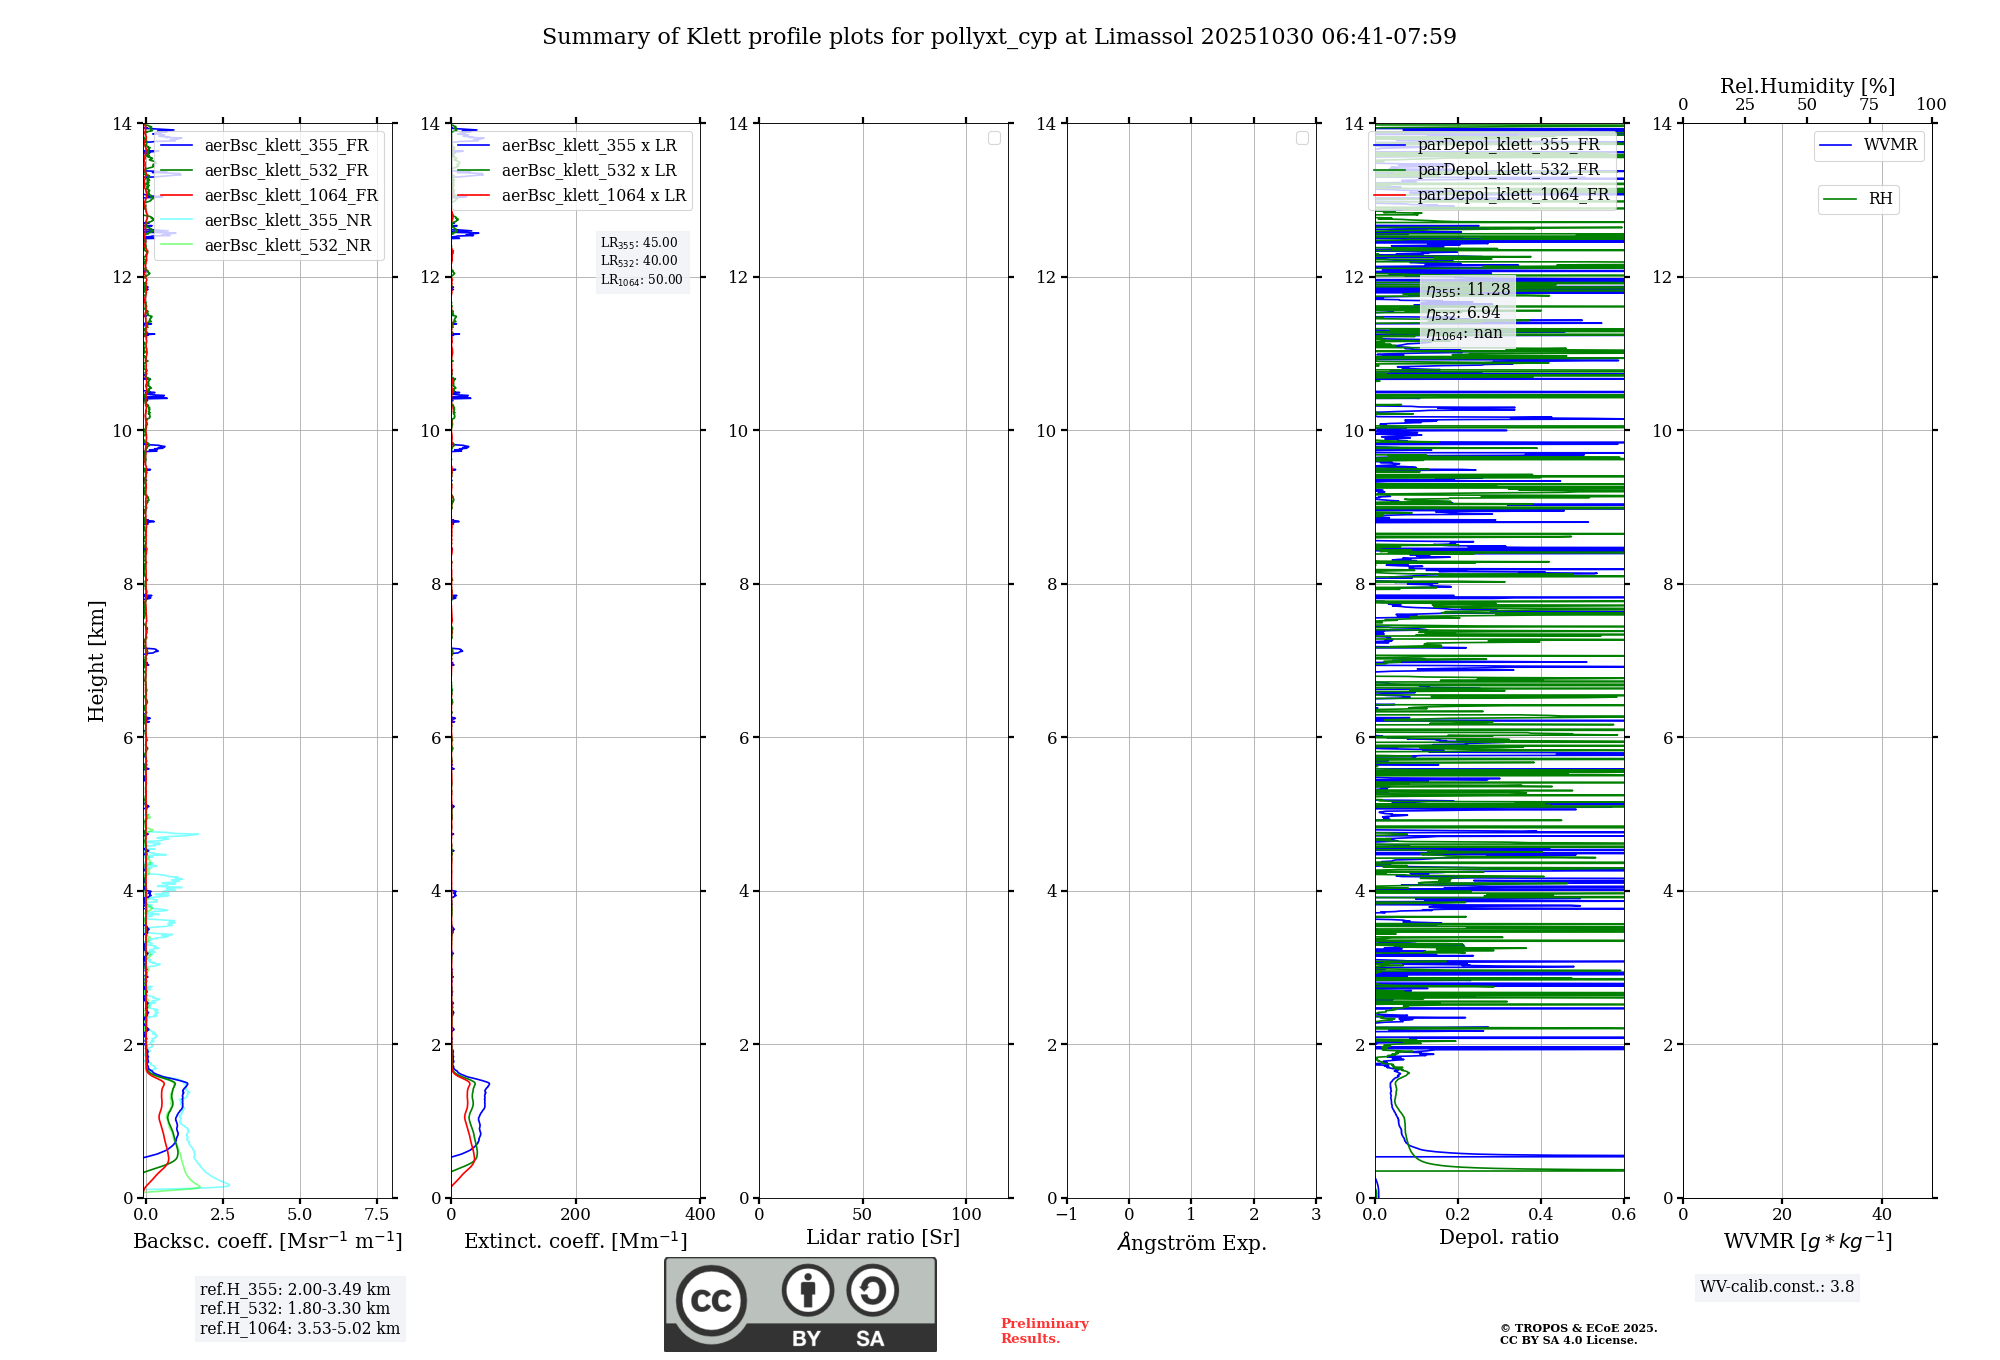Image resolution: width=2000 pixels, height=1360 pixels.
Task: Click the Rel.Humidity [%] top axis label
Action: point(1807,86)
